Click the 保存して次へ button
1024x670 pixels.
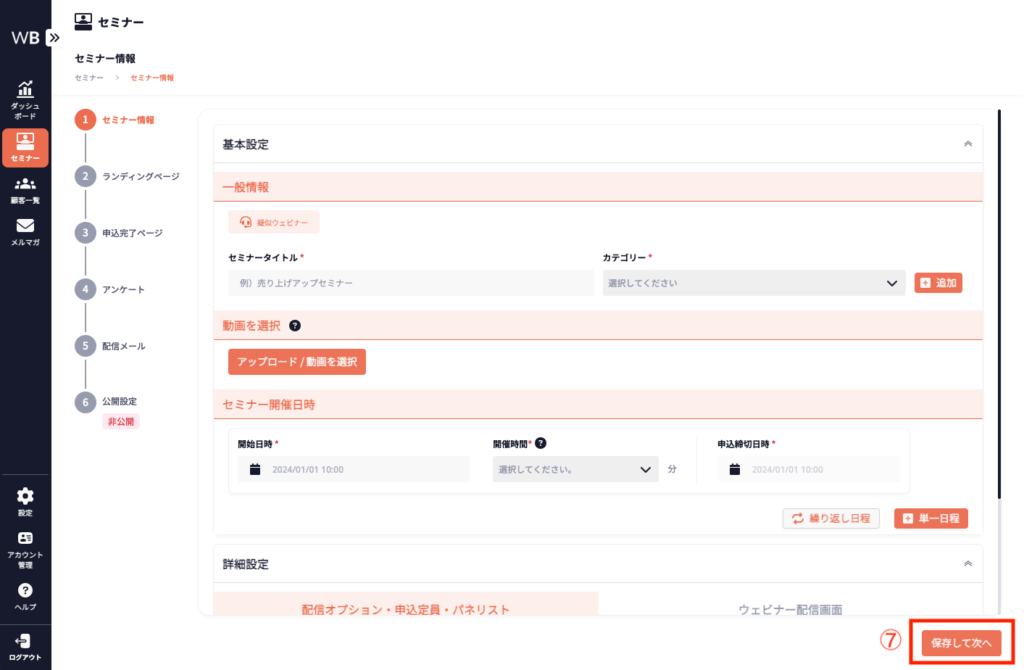point(960,643)
